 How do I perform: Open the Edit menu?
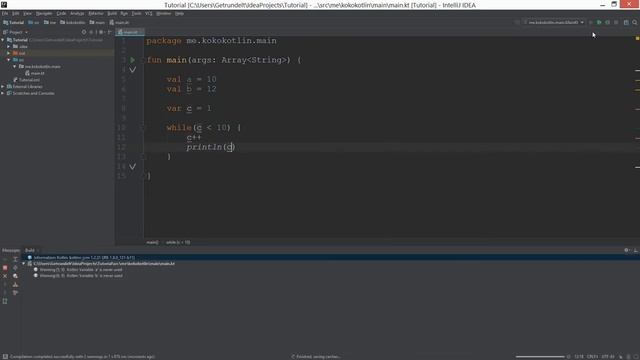[16, 13]
